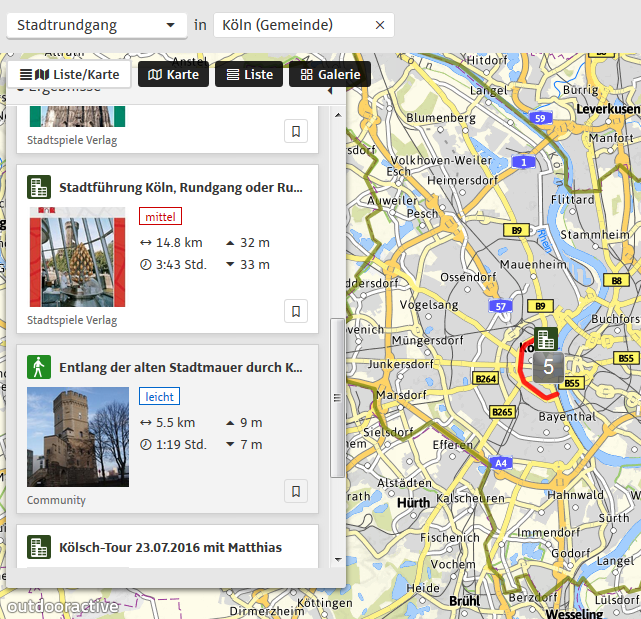
Task: Click Ossendorf label on the map
Action: (x=468, y=277)
